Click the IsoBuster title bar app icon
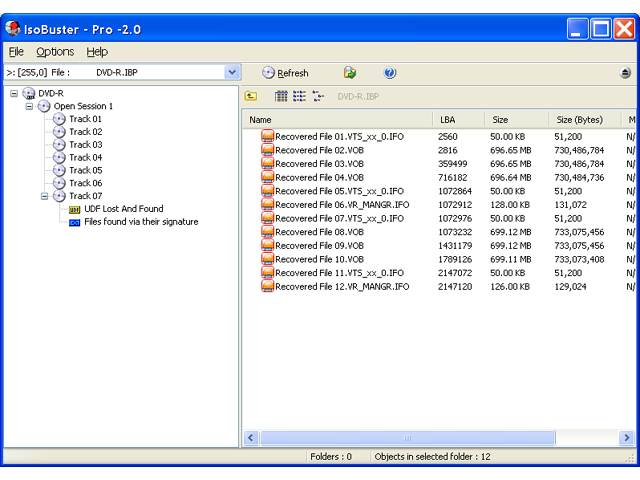 (13, 29)
